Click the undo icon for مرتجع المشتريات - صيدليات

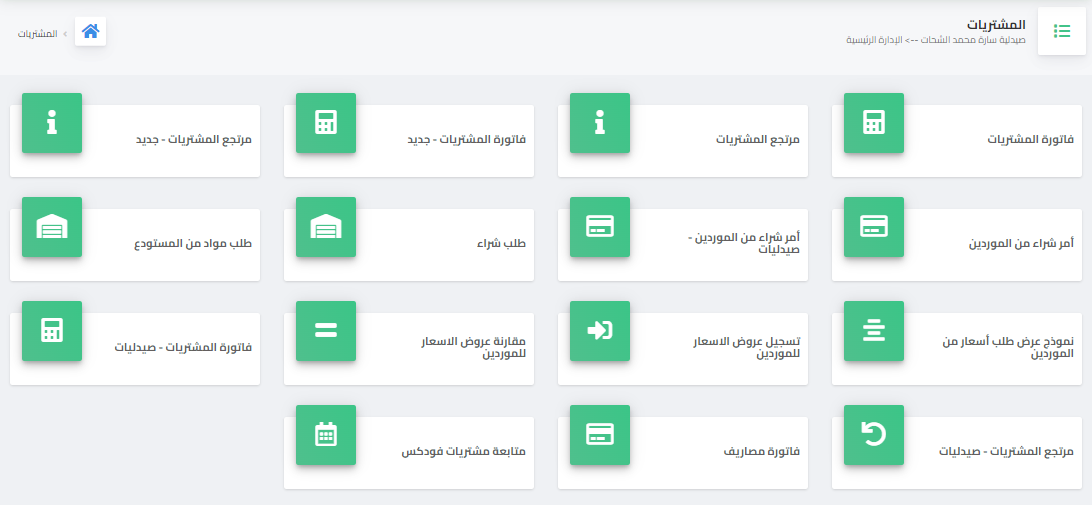tap(873, 435)
